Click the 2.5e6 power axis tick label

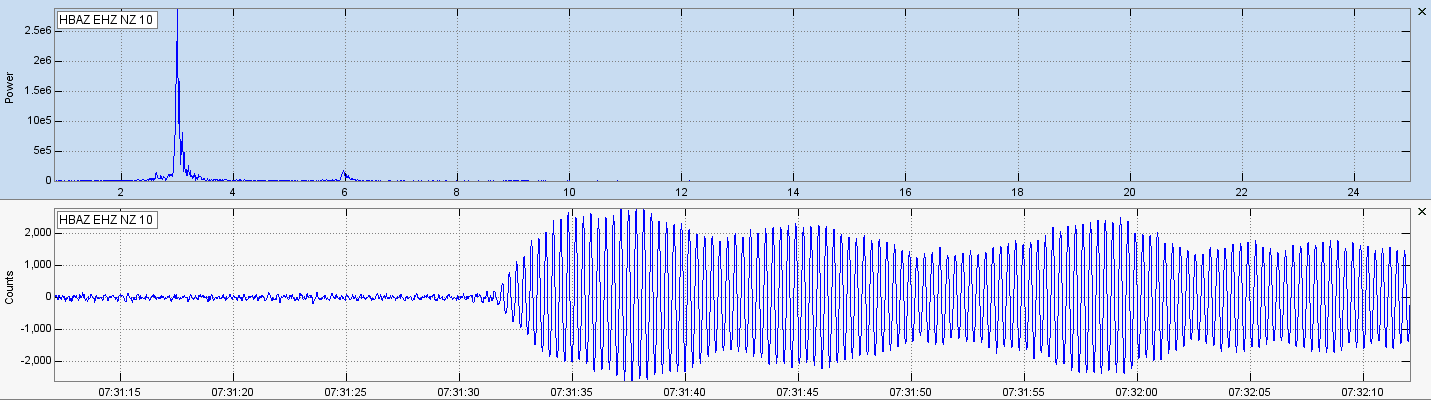pyautogui.click(x=36, y=31)
